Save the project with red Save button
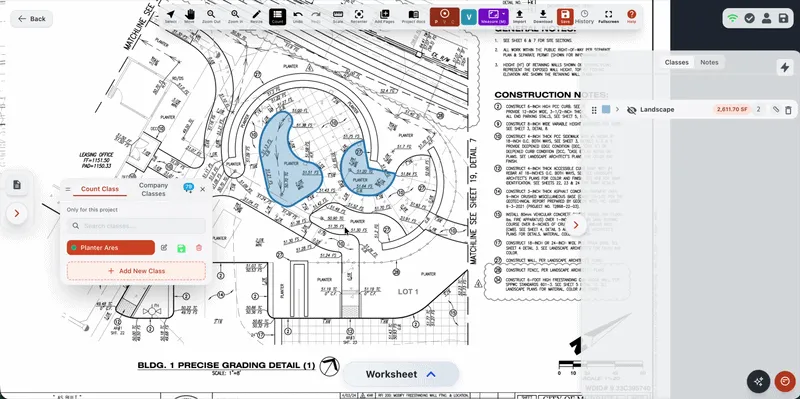Screen dimensions: 800x399 point(564,17)
